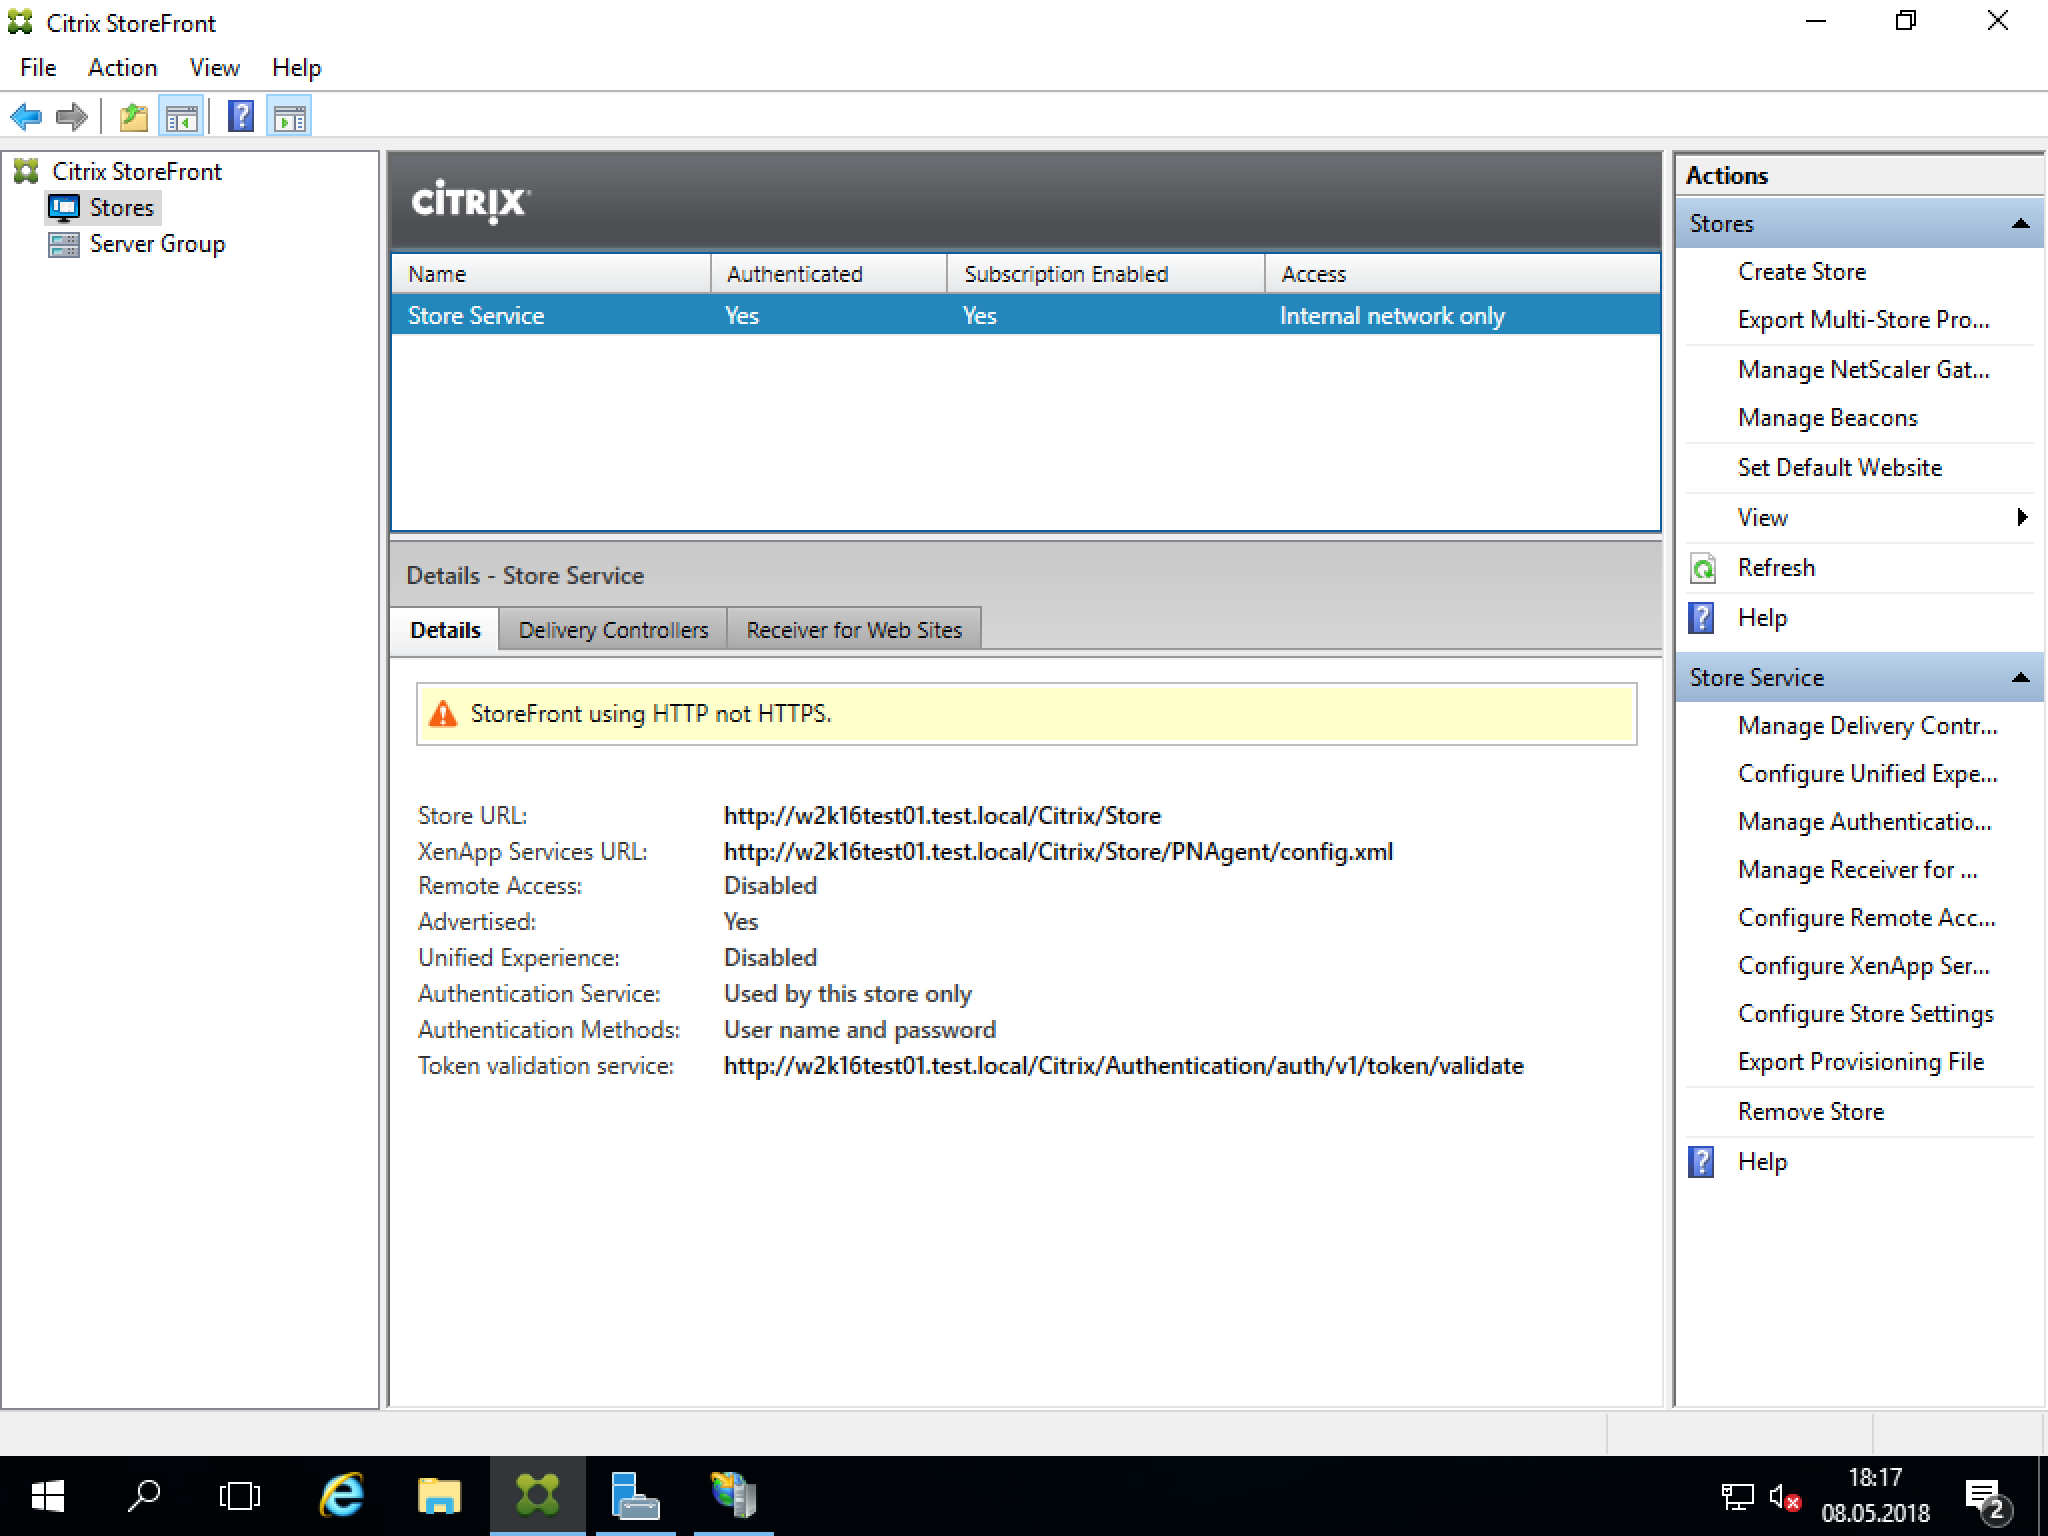Collapse the Stores actions section
This screenshot has width=2048, height=1536.
pos(2020,224)
